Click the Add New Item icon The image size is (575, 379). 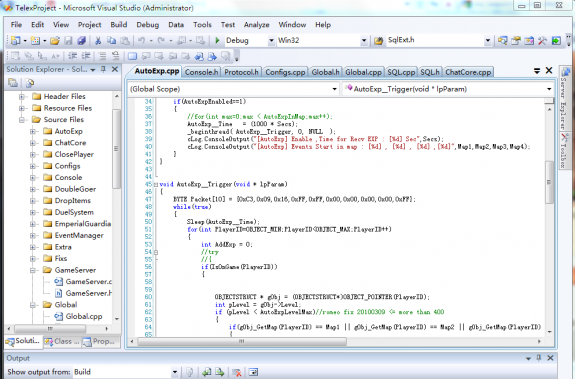[35, 41]
